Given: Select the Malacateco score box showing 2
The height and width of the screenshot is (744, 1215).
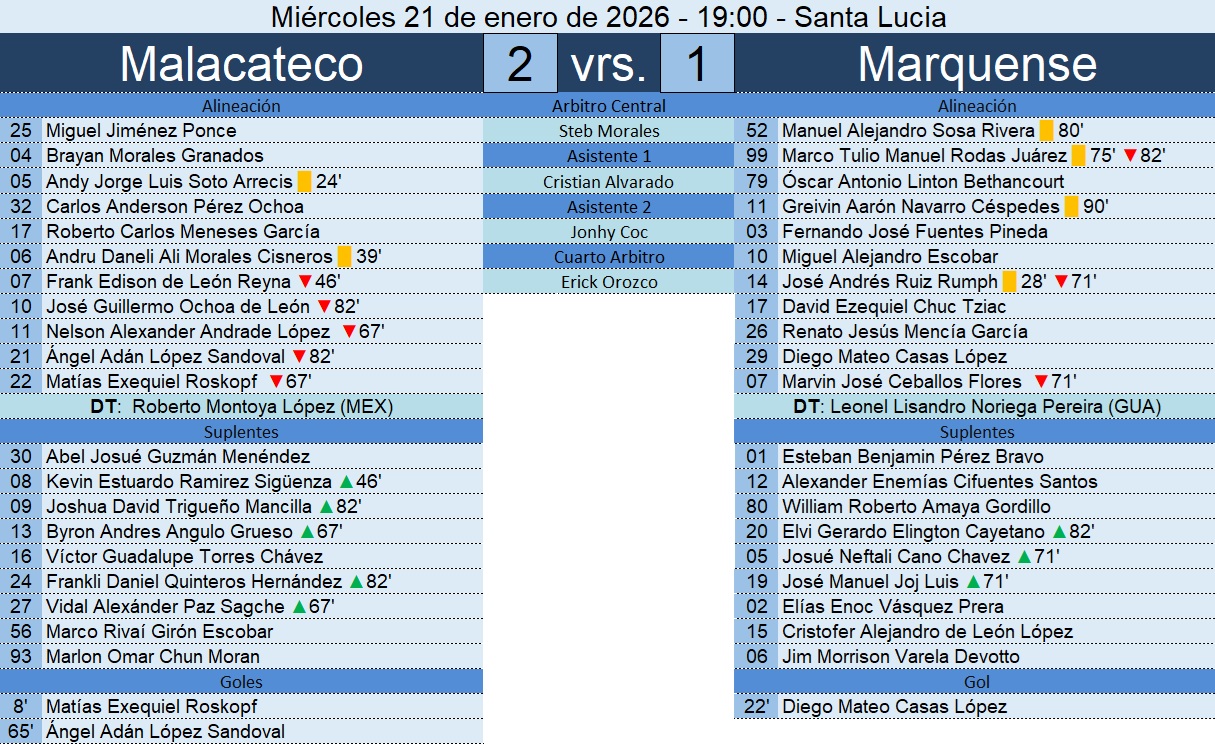Looking at the screenshot, I should coord(520,64).
